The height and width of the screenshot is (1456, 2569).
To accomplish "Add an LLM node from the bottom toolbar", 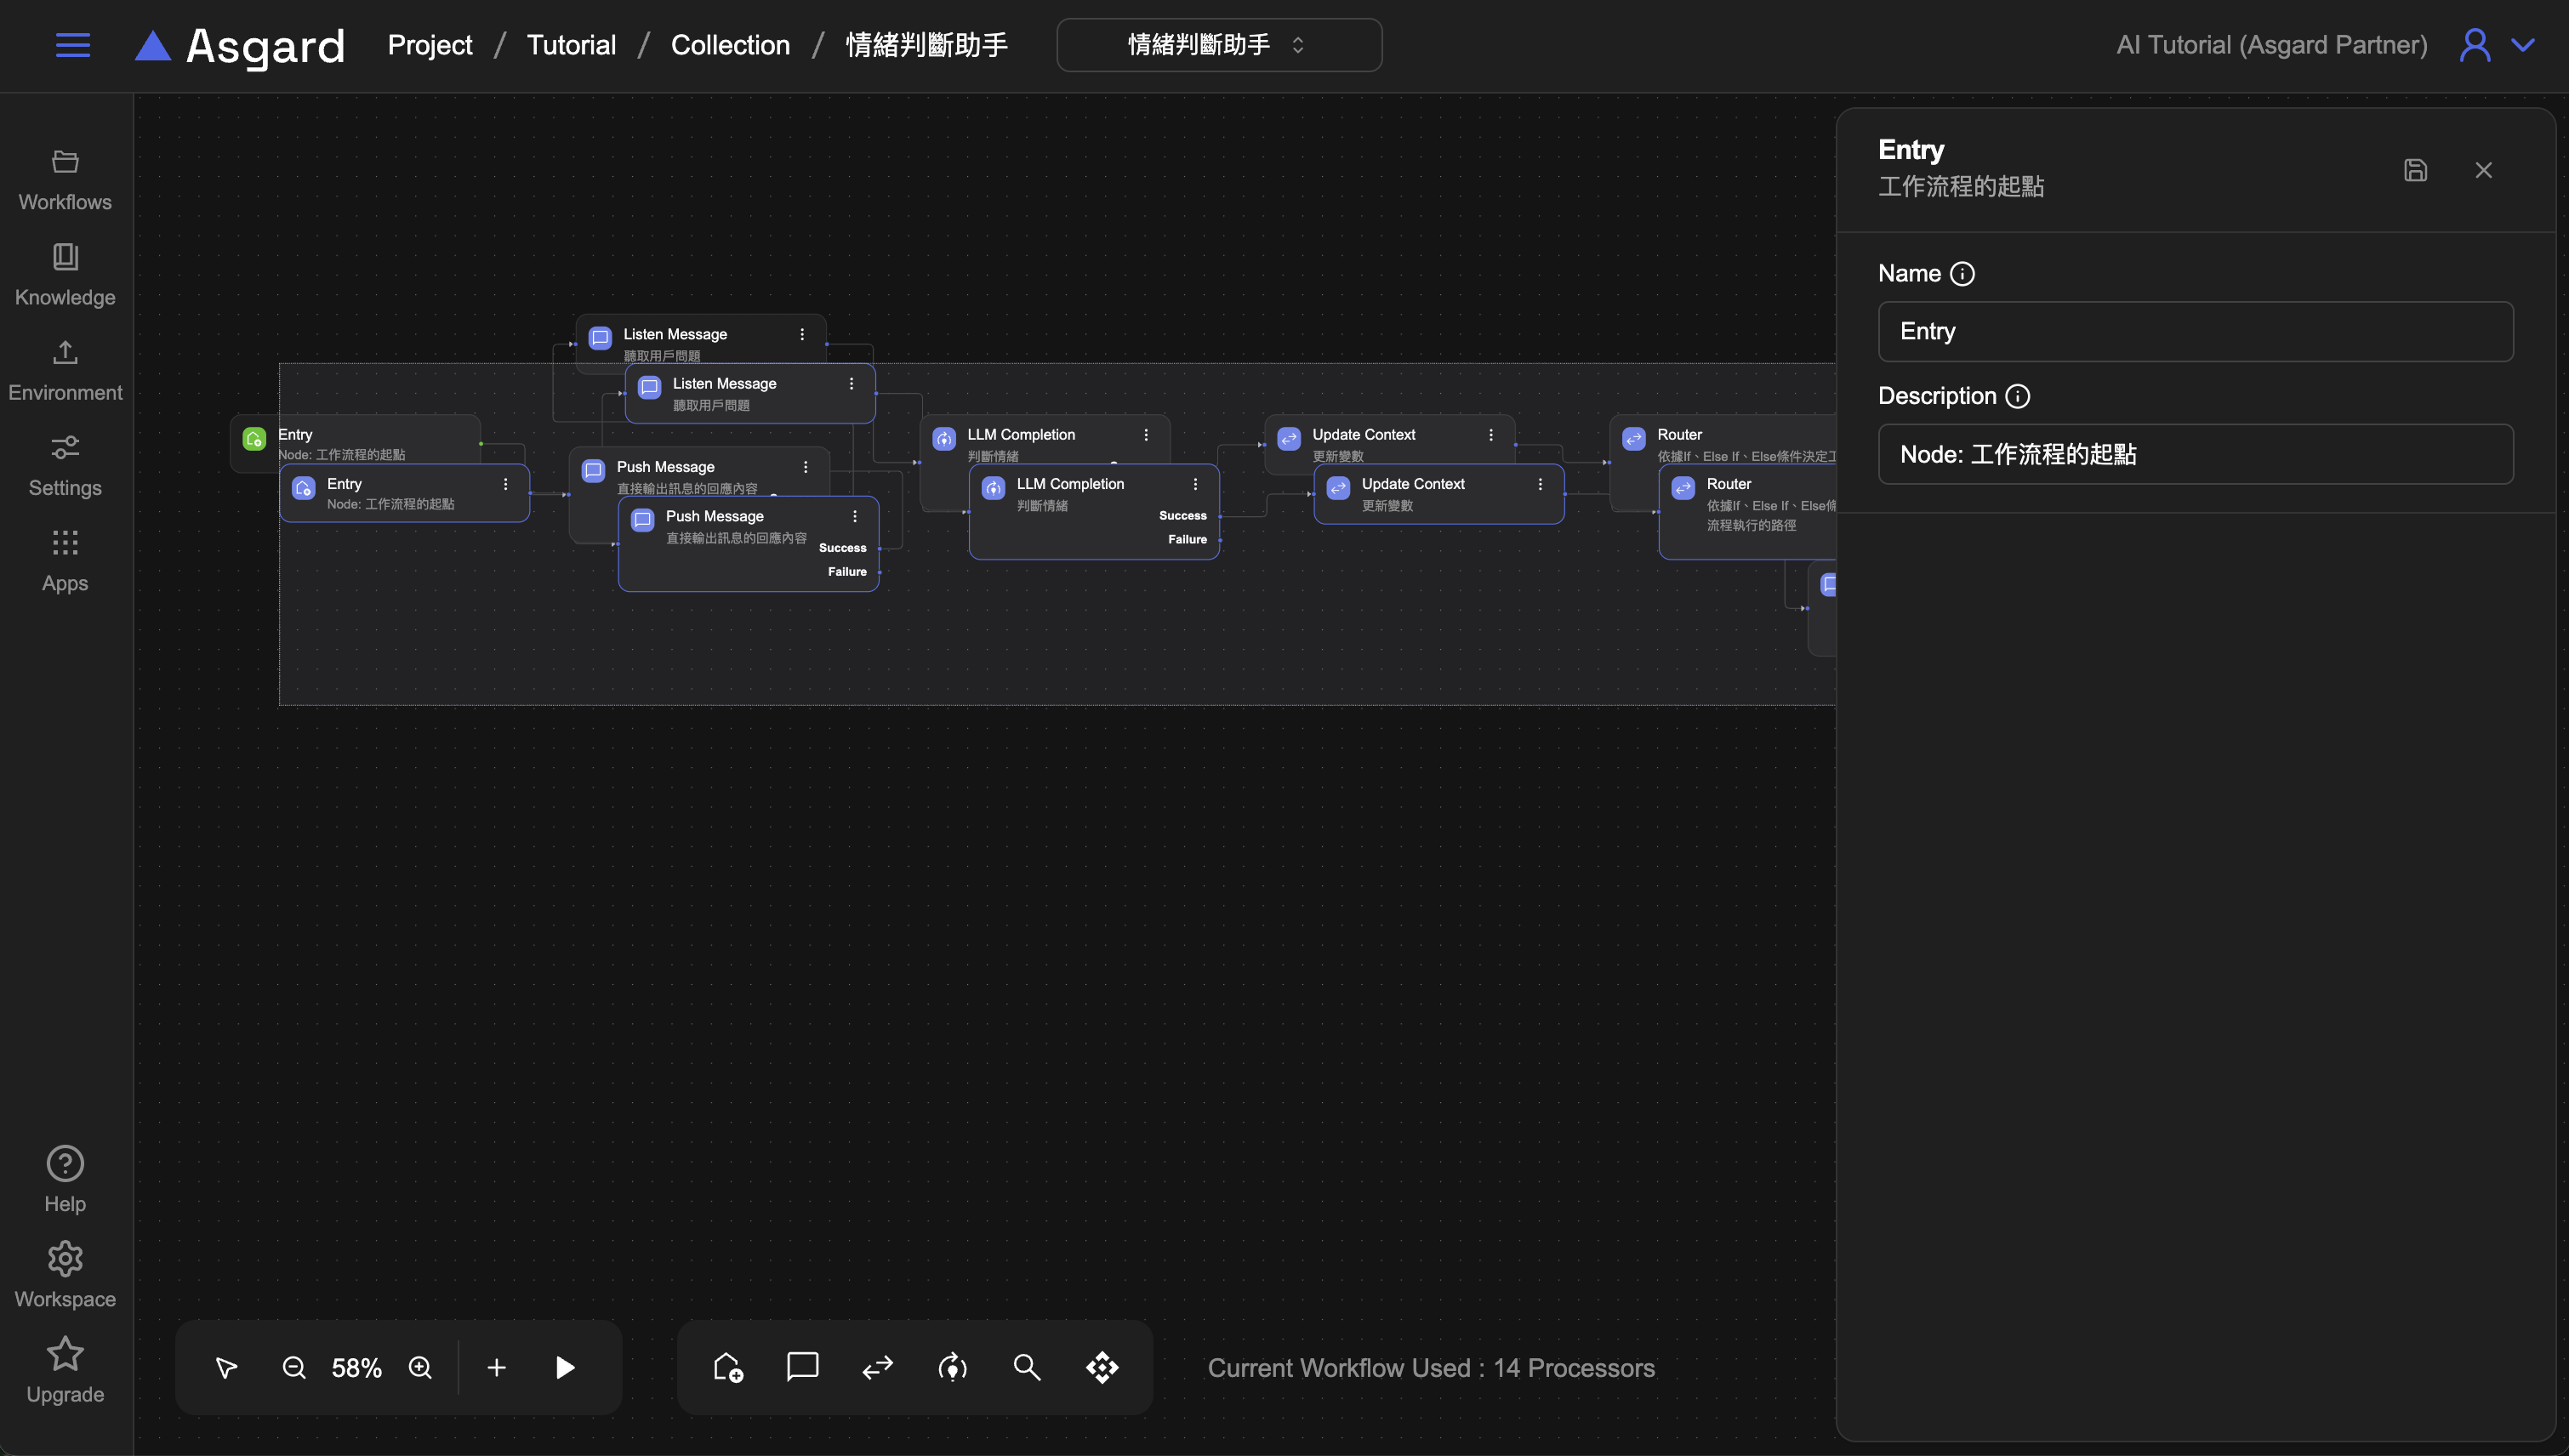I will click(x=952, y=1367).
